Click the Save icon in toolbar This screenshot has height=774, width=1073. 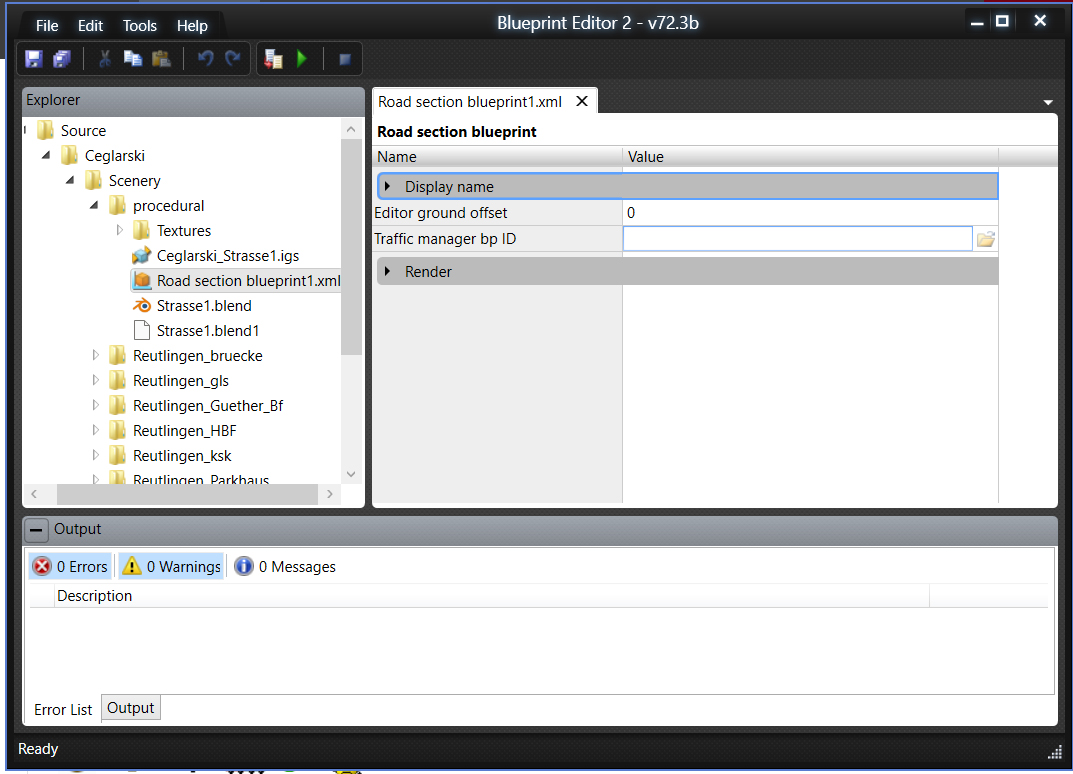(x=34, y=59)
